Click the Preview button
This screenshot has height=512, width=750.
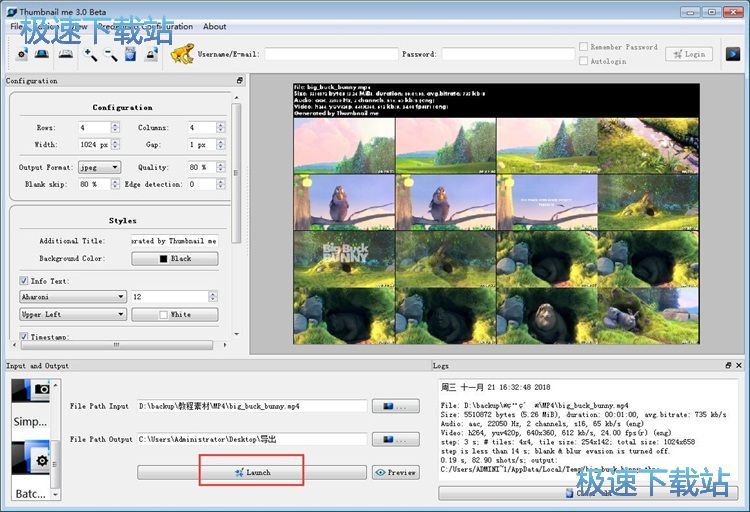pos(396,472)
